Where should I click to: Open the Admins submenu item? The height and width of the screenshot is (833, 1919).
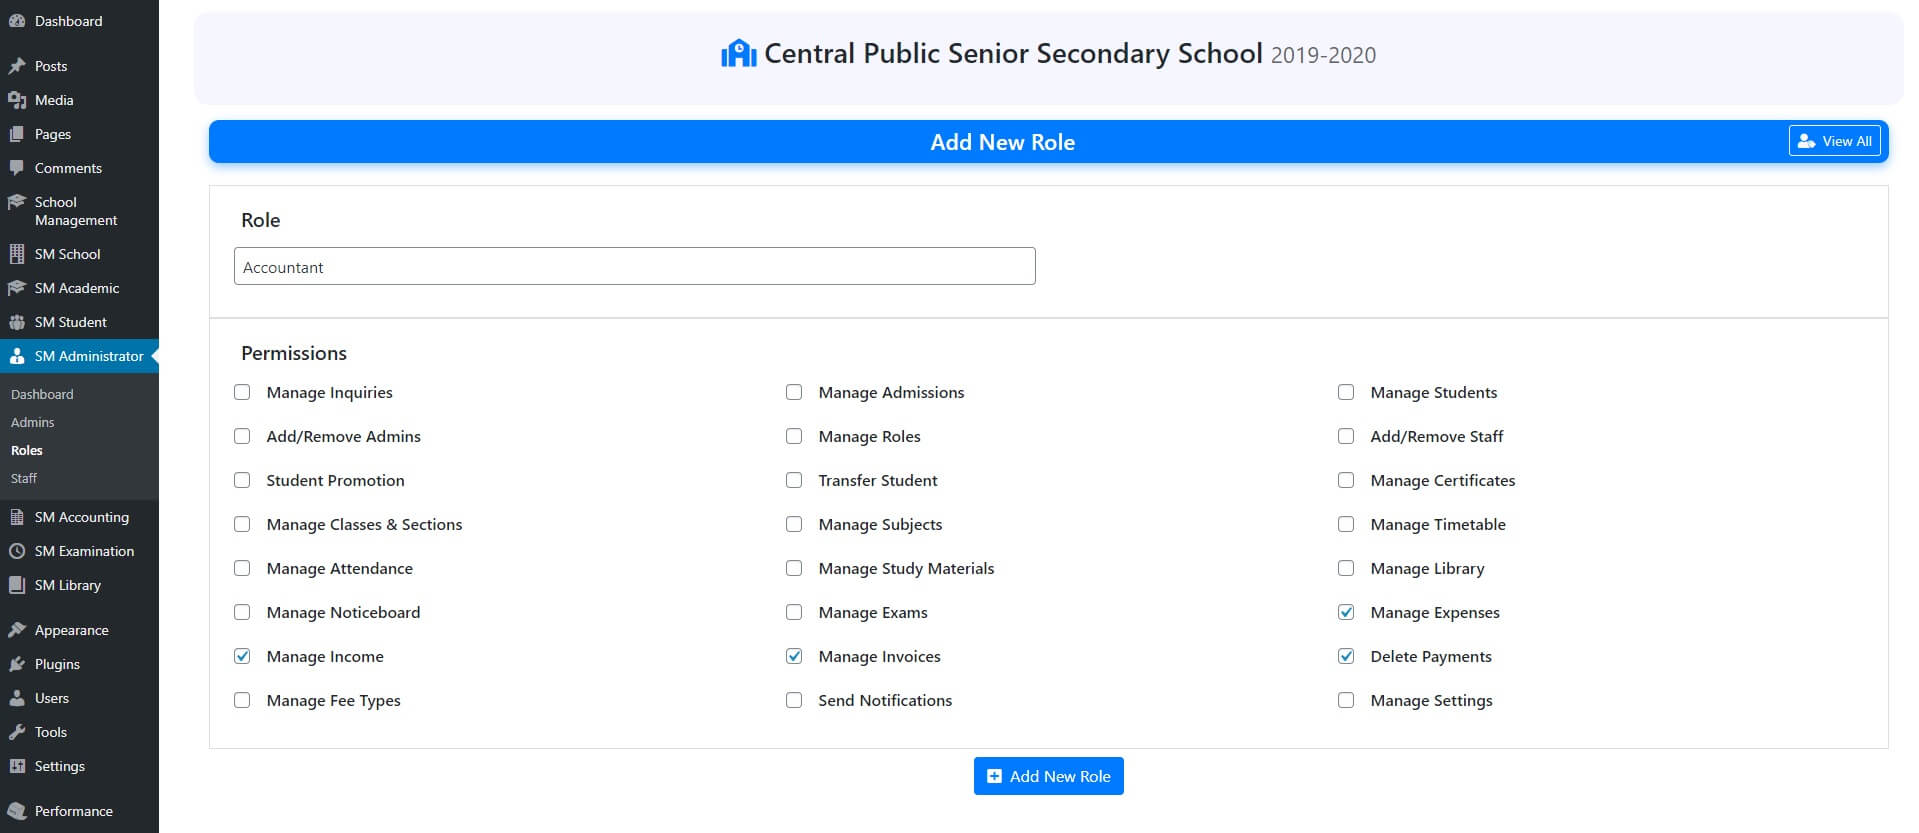[33, 422]
